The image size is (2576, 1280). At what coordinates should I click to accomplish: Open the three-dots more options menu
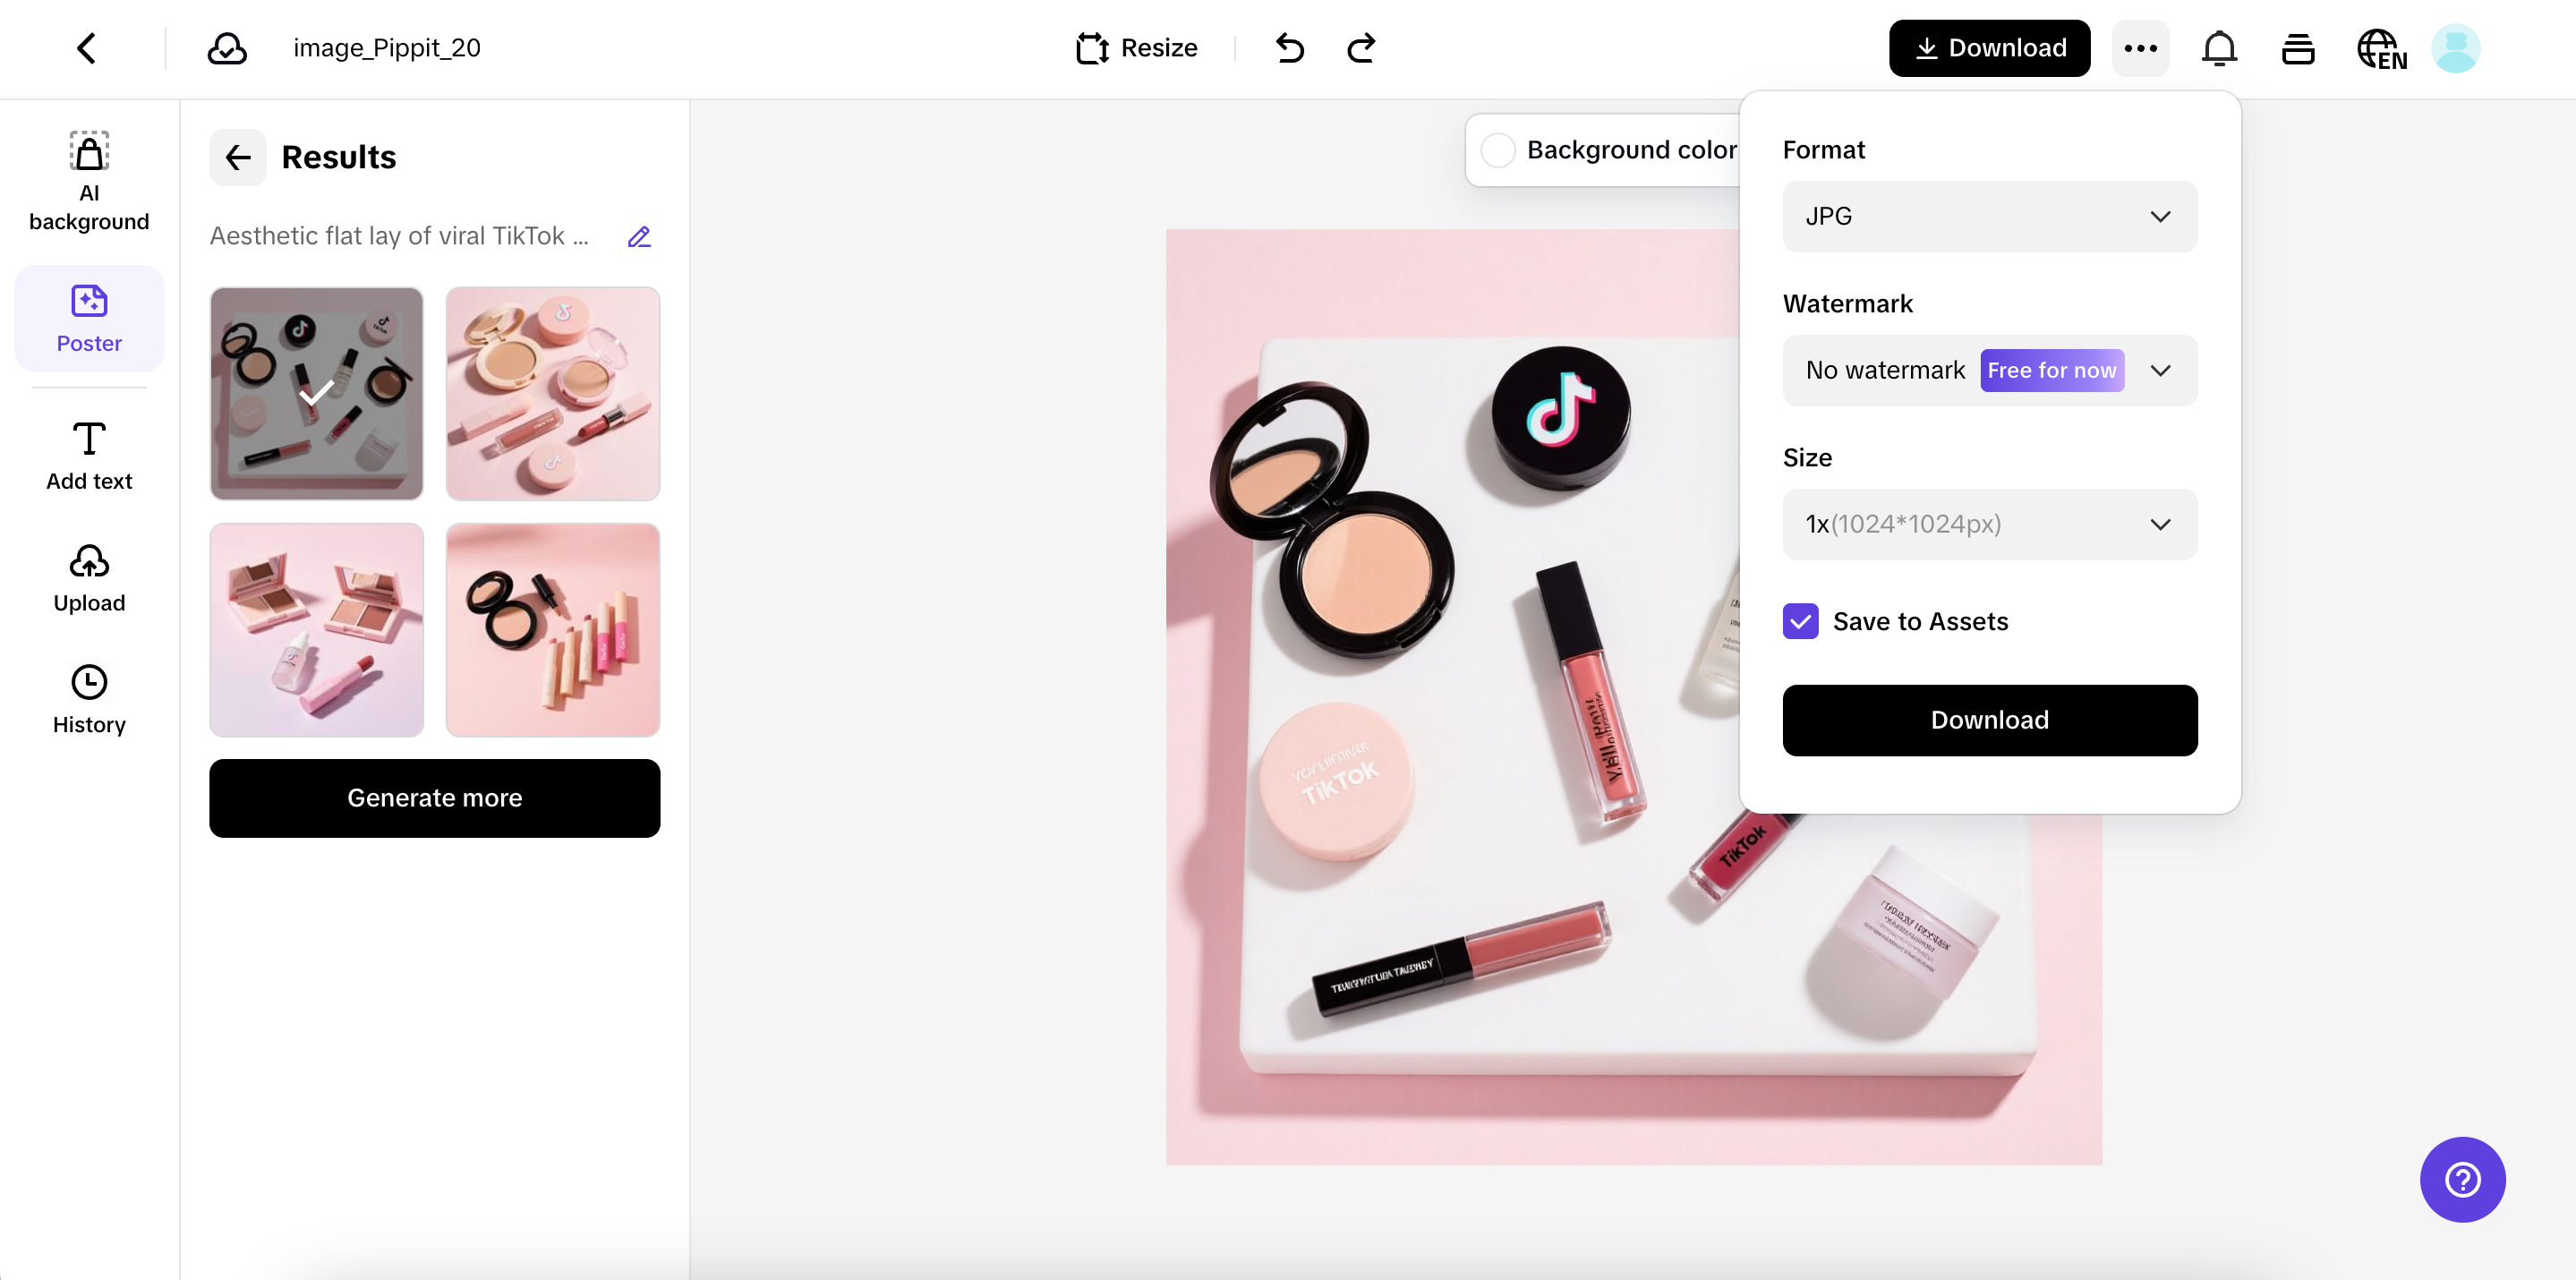[2140, 48]
